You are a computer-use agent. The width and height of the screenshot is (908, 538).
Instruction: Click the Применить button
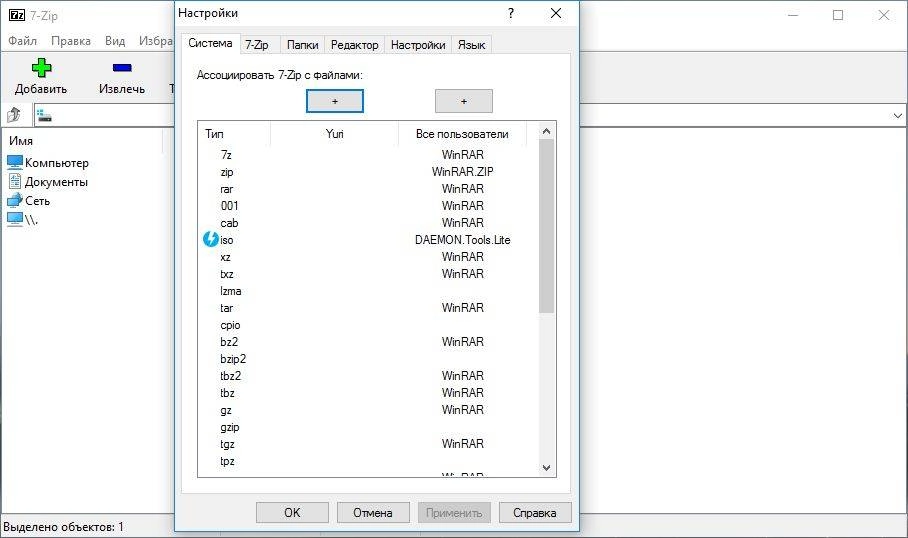tap(454, 513)
